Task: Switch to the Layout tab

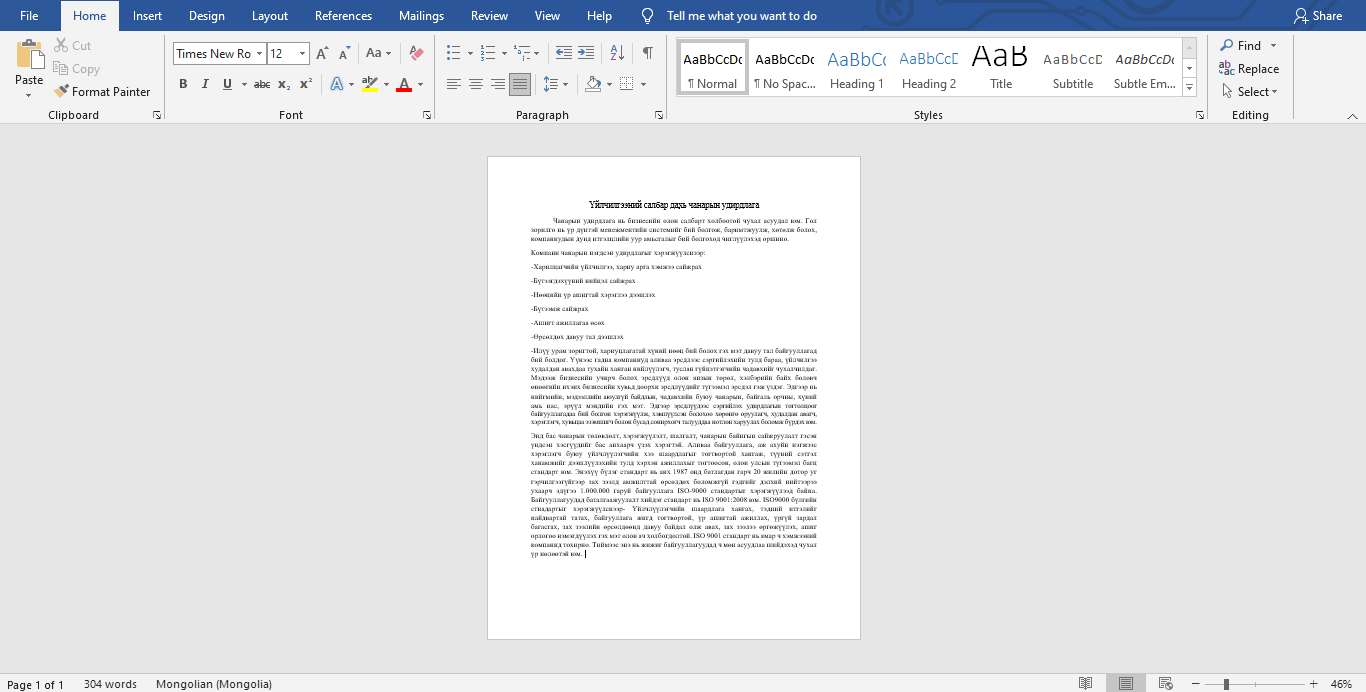Action: click(270, 16)
